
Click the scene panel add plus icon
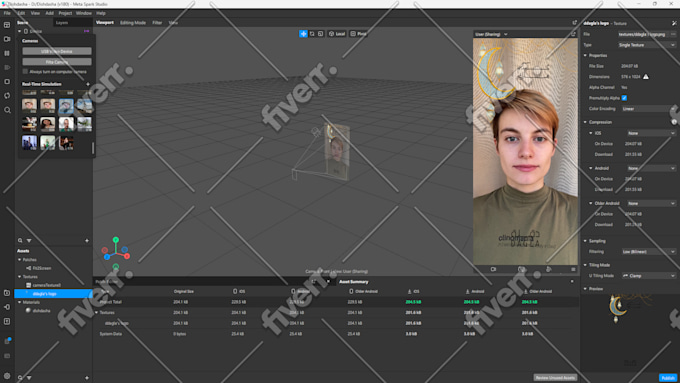(87, 240)
